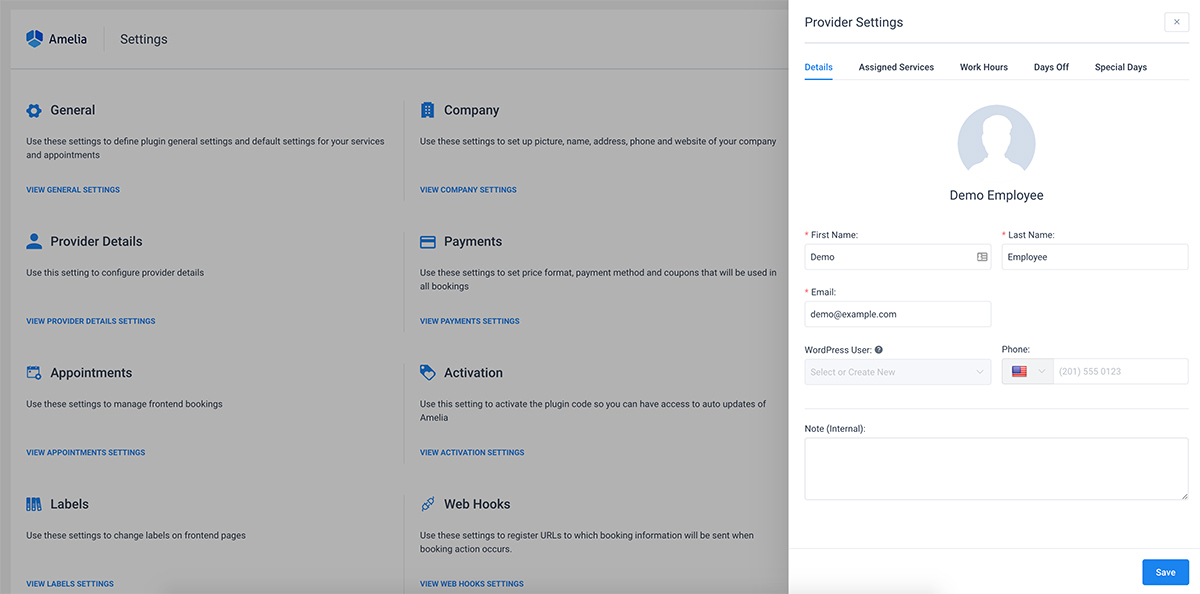This screenshot has width=1200, height=594.
Task: Click the Settings page title
Action: [x=144, y=39]
